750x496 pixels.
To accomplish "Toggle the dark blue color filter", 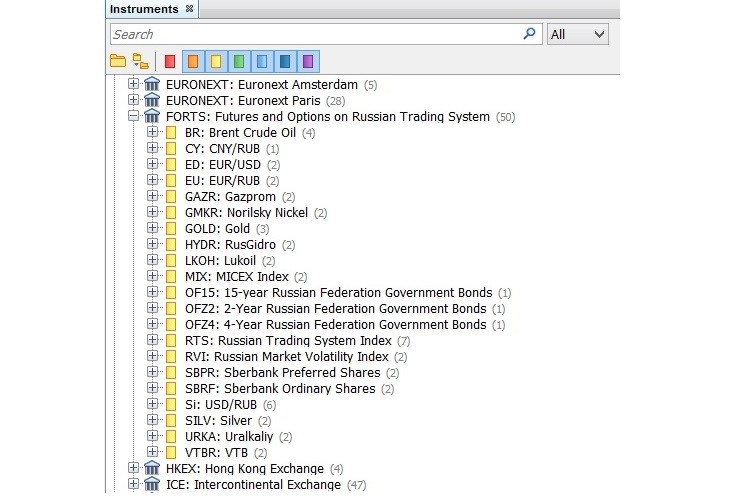I will [x=285, y=61].
